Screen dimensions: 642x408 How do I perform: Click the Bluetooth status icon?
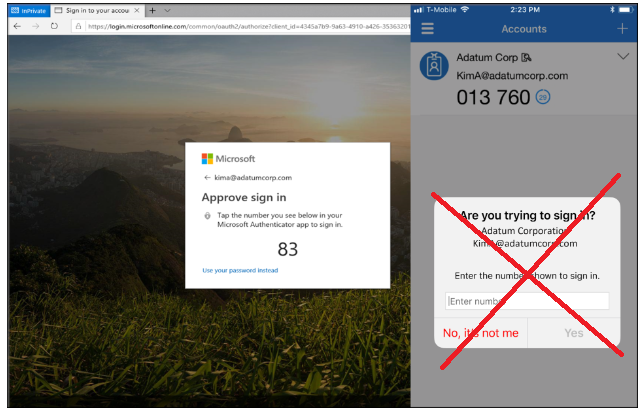click(x=612, y=9)
